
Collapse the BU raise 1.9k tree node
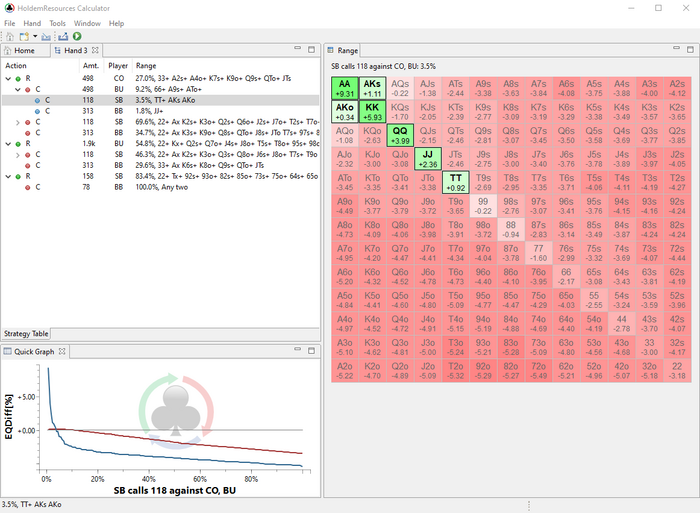[x=8, y=144]
